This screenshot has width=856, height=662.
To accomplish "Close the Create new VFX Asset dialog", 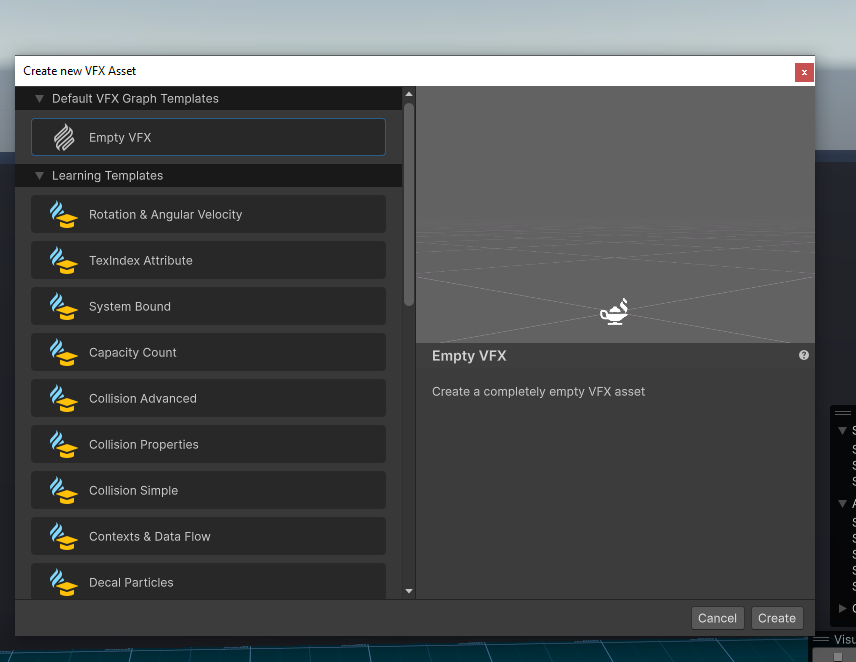I will (804, 71).
